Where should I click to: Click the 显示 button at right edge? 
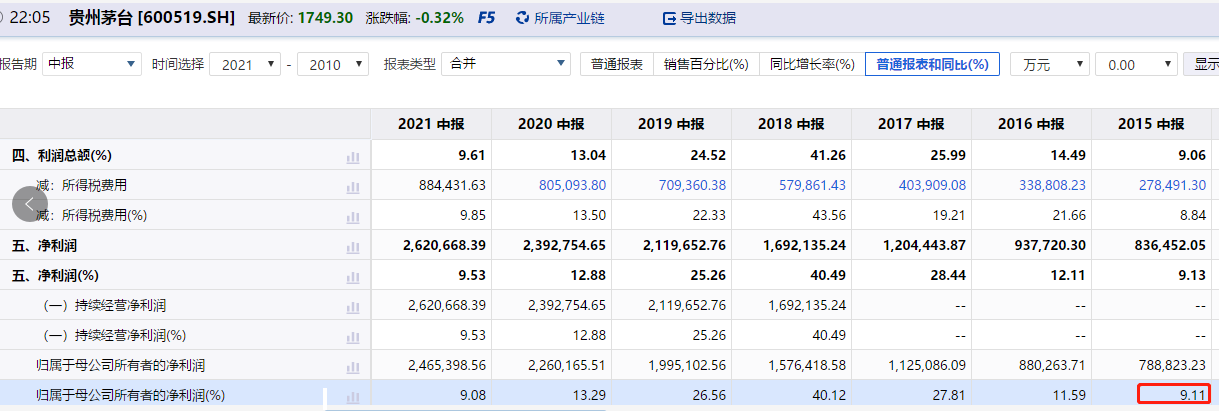[x=1201, y=64]
